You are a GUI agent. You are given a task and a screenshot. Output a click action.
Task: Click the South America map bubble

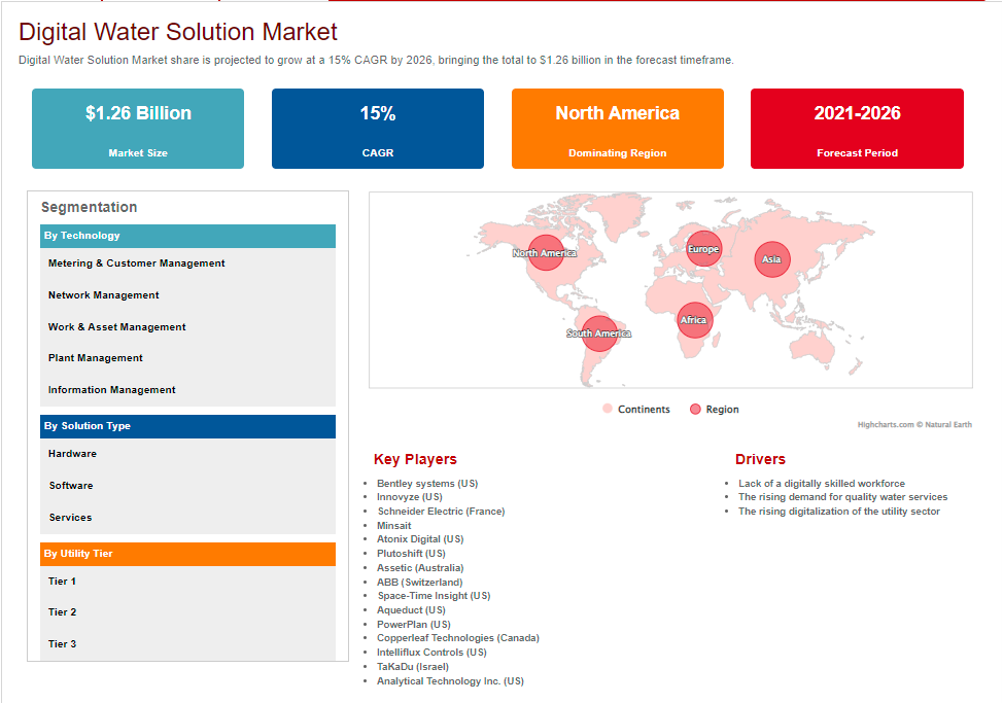click(x=599, y=333)
